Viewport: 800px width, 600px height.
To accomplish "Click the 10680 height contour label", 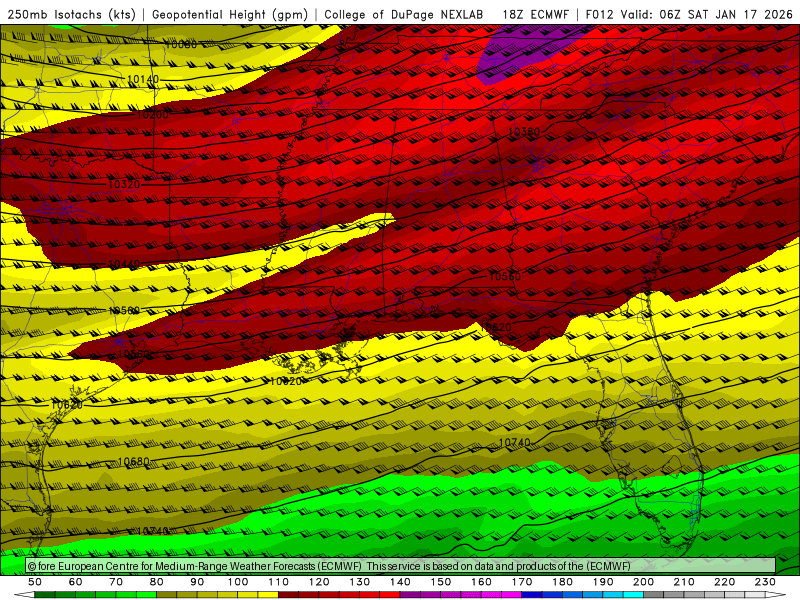I will click(133, 461).
